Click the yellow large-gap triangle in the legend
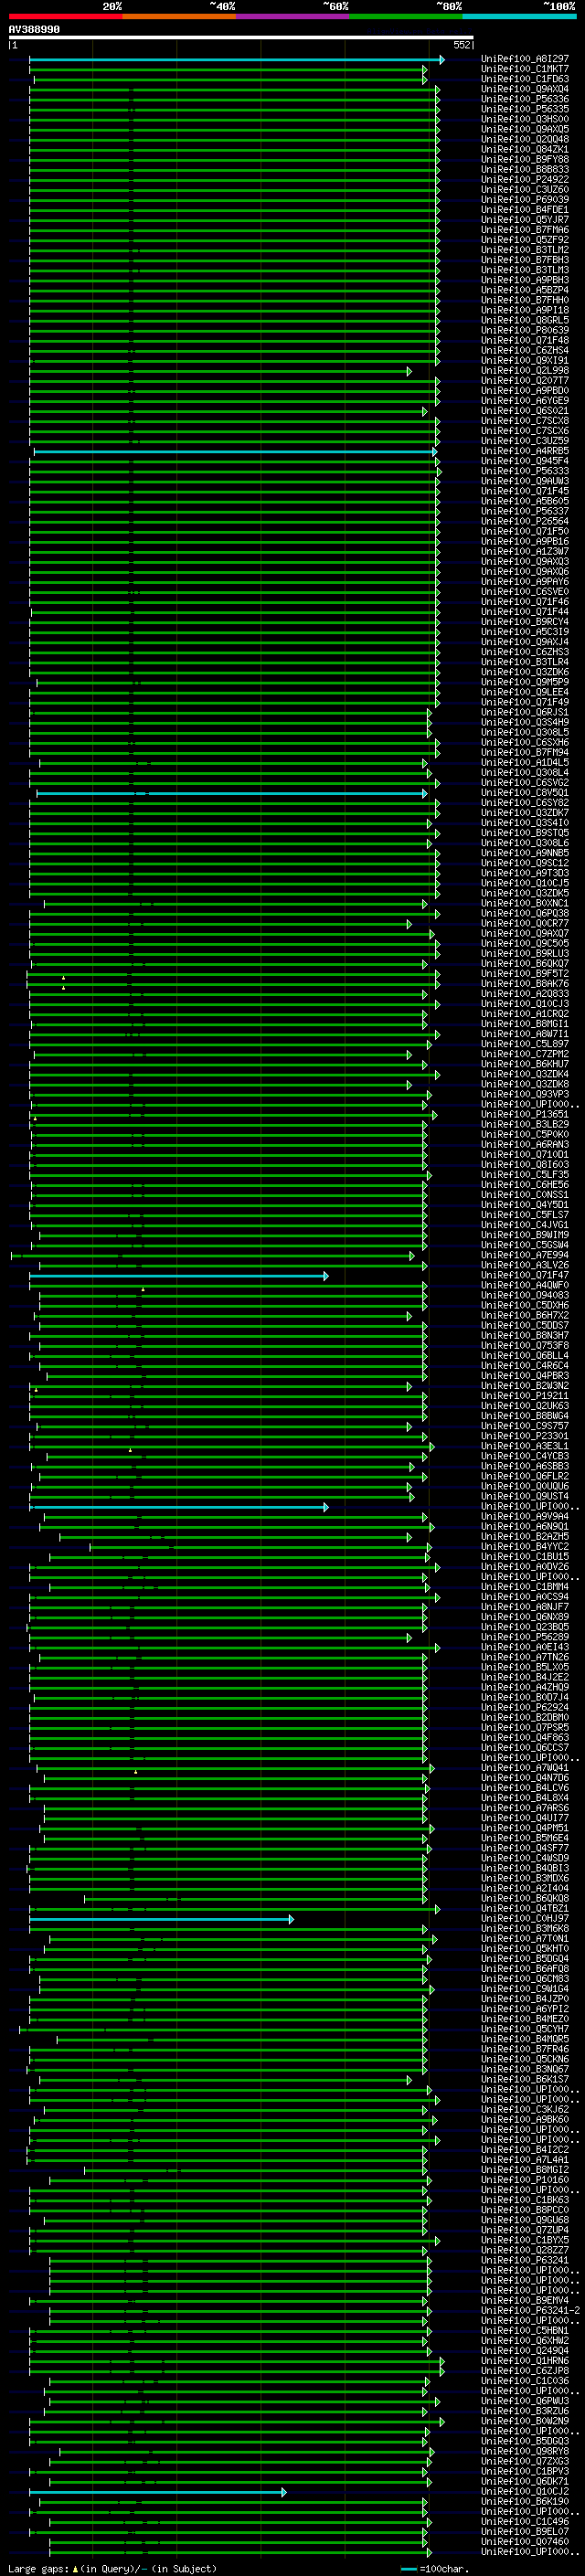Viewport: 585px width, 2576px height. pyautogui.click(x=74, y=2568)
